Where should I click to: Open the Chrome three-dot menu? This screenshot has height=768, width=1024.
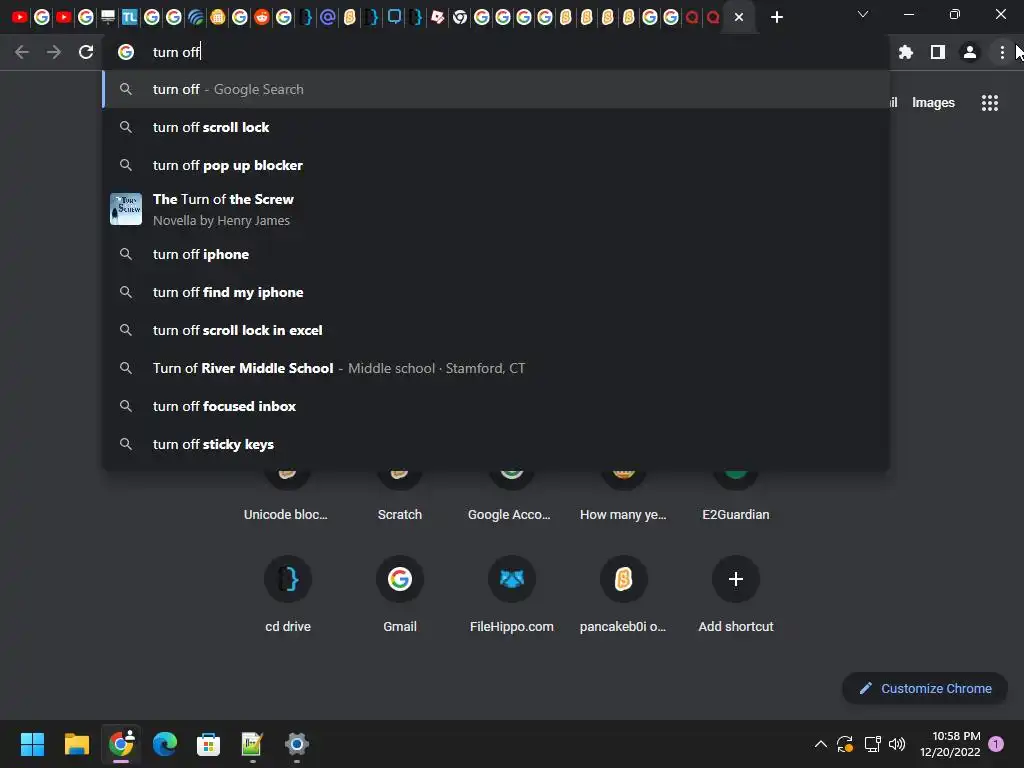click(1002, 52)
